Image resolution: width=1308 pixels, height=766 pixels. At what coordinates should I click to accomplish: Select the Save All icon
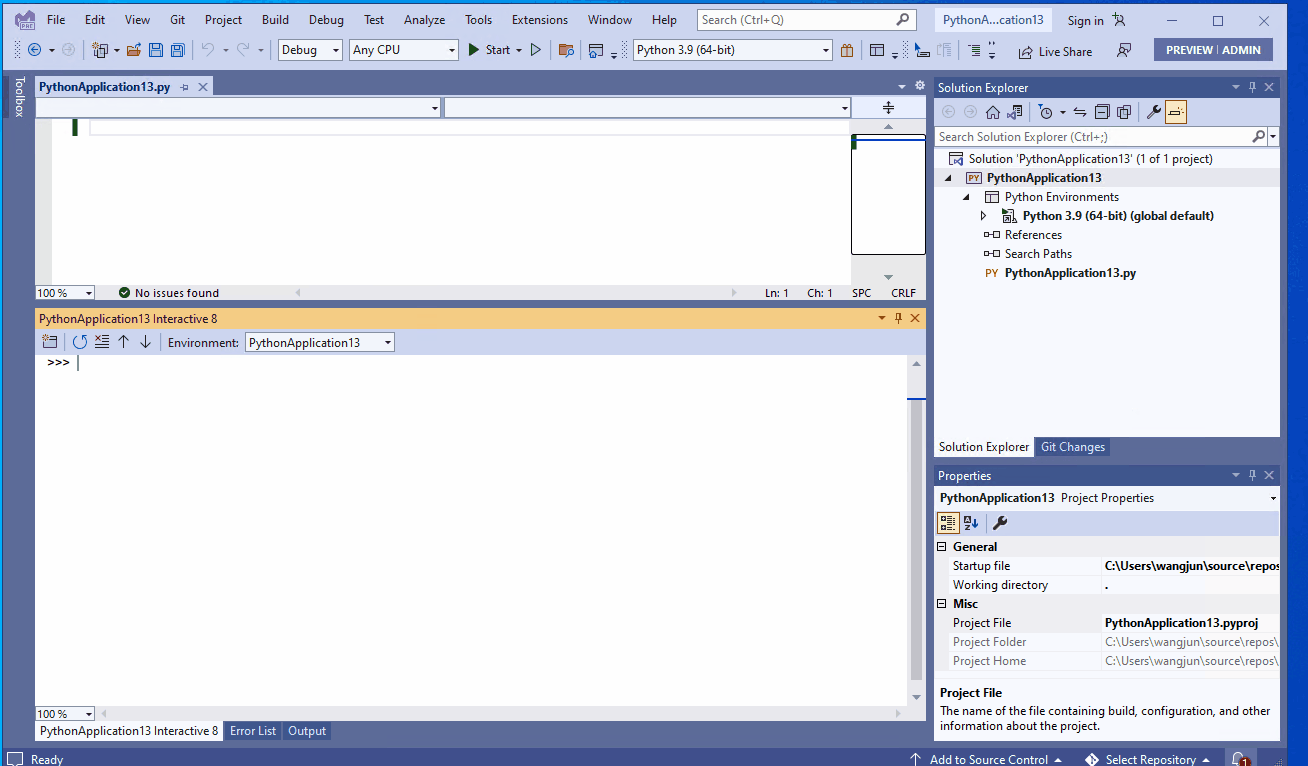coord(177,50)
